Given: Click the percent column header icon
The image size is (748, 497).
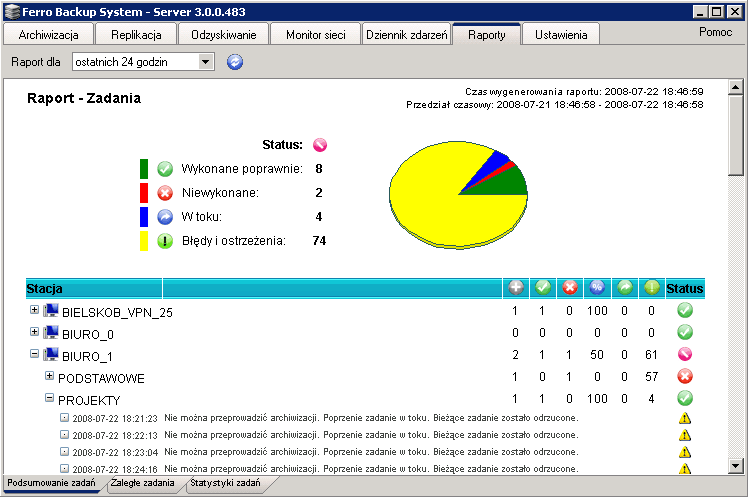Looking at the screenshot, I should pyautogui.click(x=596, y=288).
